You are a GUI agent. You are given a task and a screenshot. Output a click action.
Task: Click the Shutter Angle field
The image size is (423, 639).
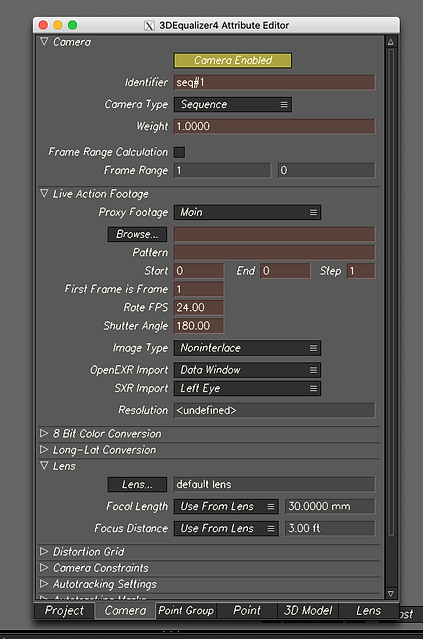[199, 326]
